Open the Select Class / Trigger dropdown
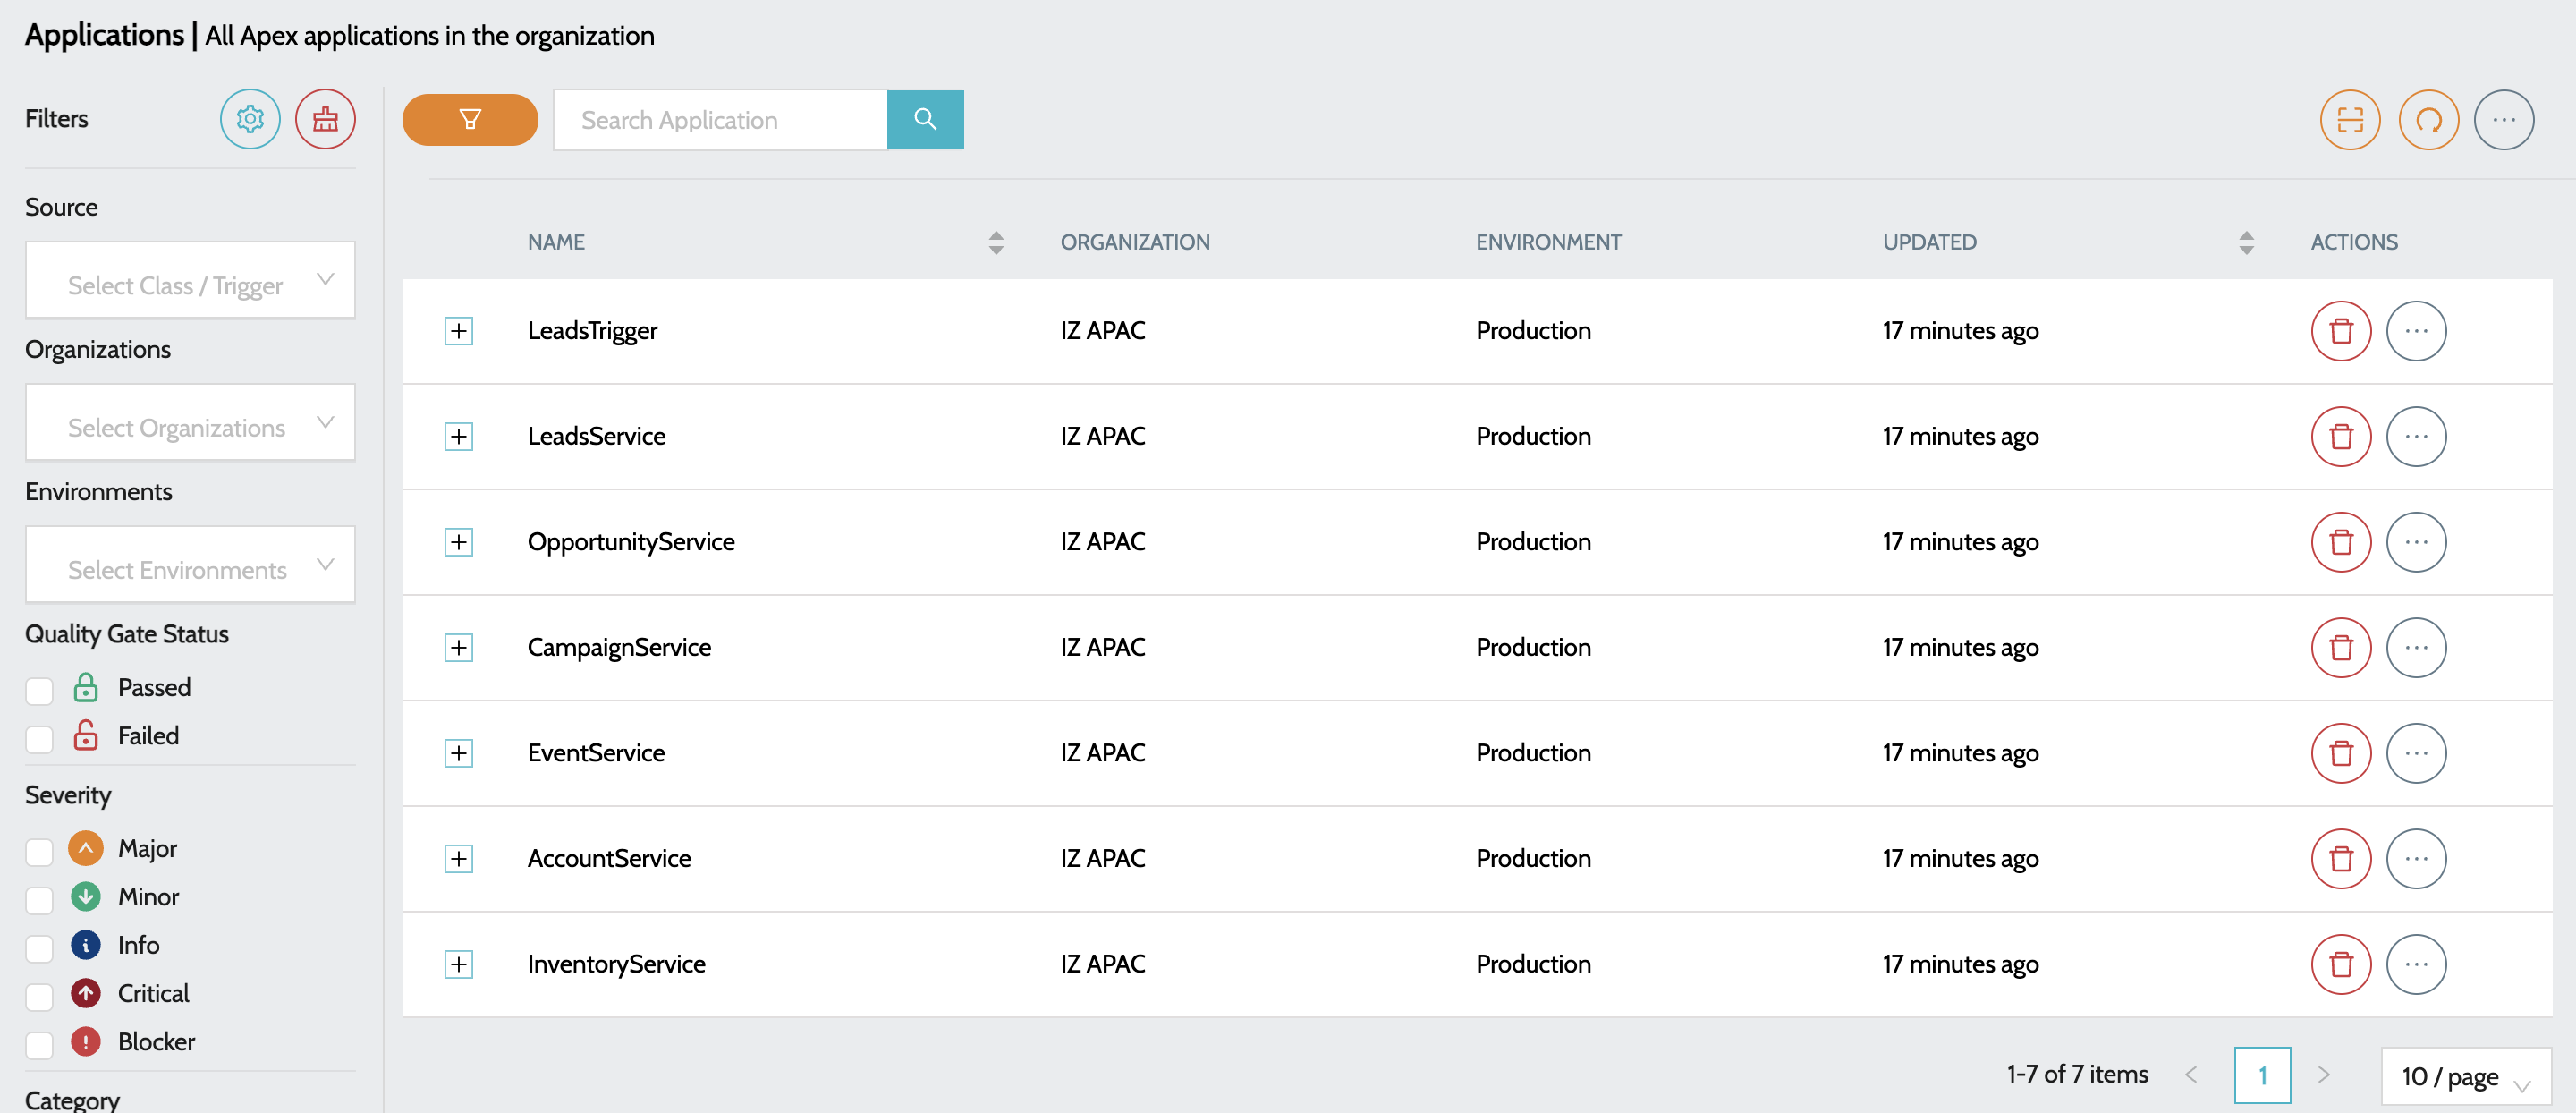2576x1113 pixels. tap(190, 281)
